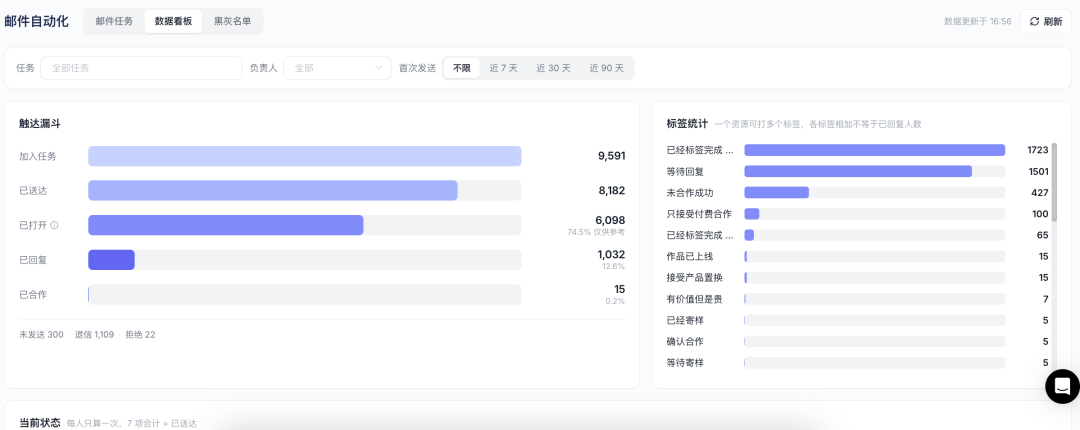
Task: Select the 数据看板 tab
Action: pyautogui.click(x=174, y=21)
